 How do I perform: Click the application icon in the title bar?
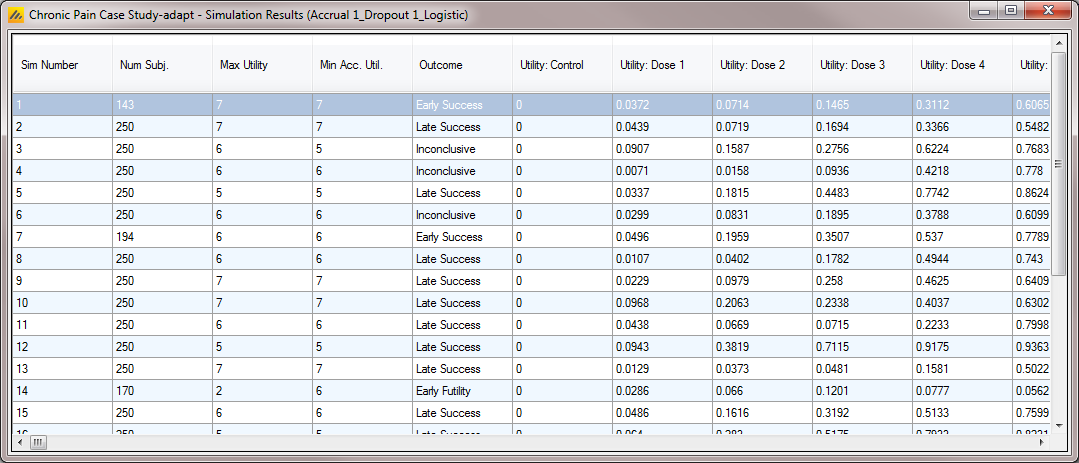coord(14,15)
